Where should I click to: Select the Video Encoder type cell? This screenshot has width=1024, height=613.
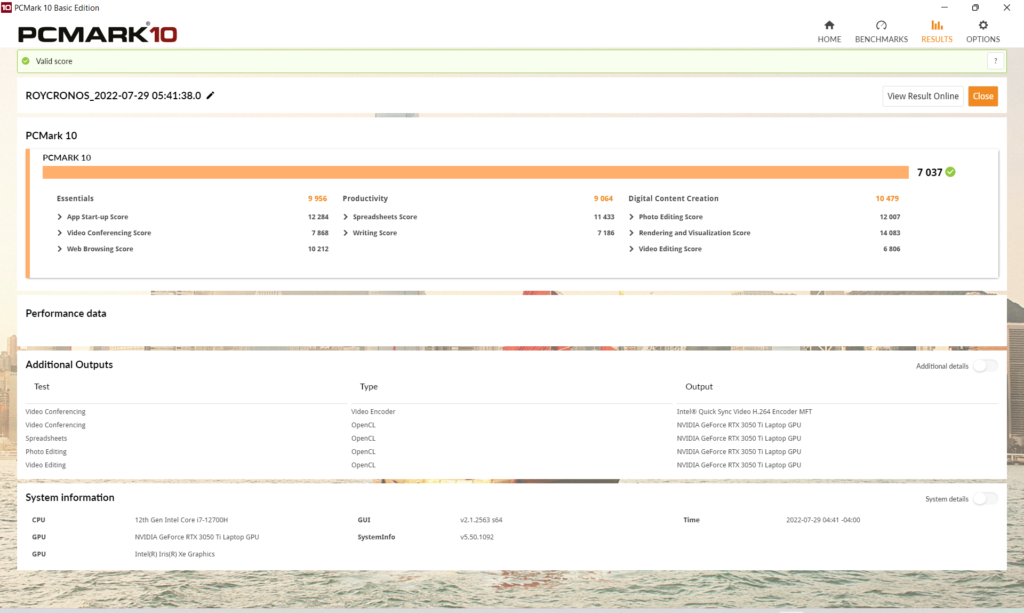pyautogui.click(x=373, y=411)
